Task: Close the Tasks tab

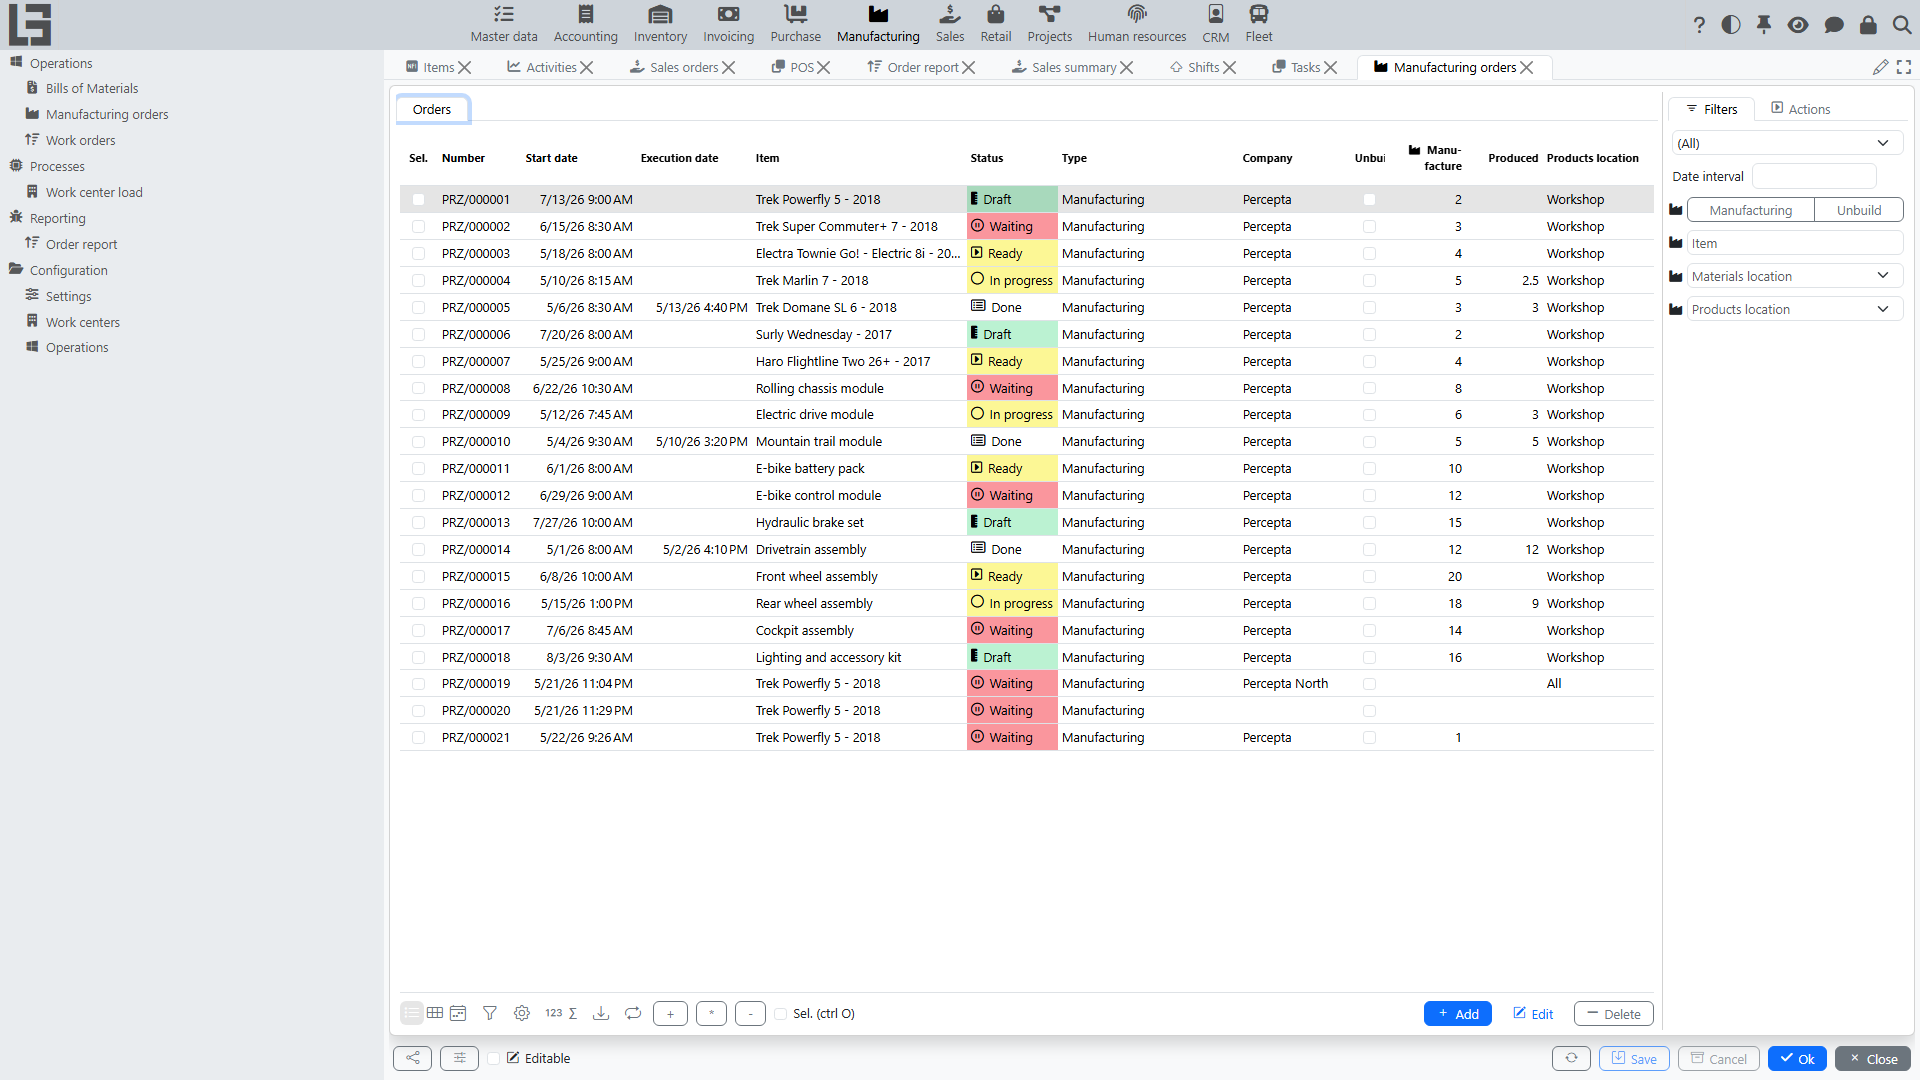Action: click(x=1331, y=67)
